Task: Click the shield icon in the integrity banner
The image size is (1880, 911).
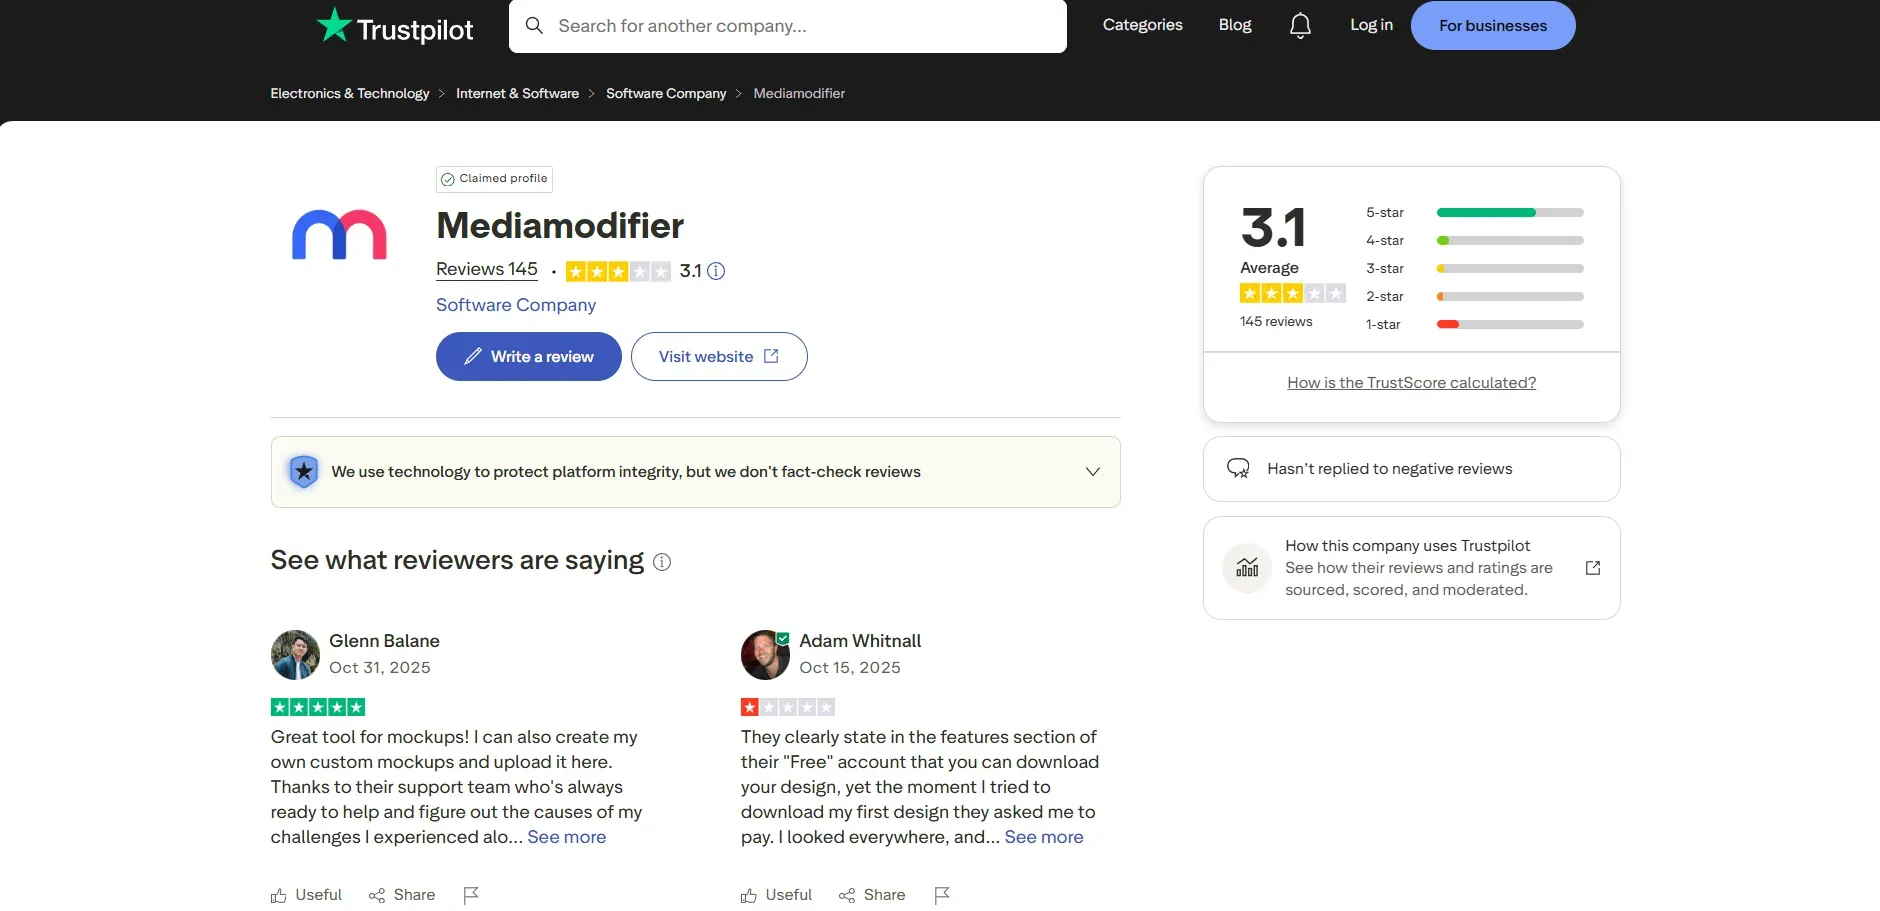Action: [x=303, y=471]
